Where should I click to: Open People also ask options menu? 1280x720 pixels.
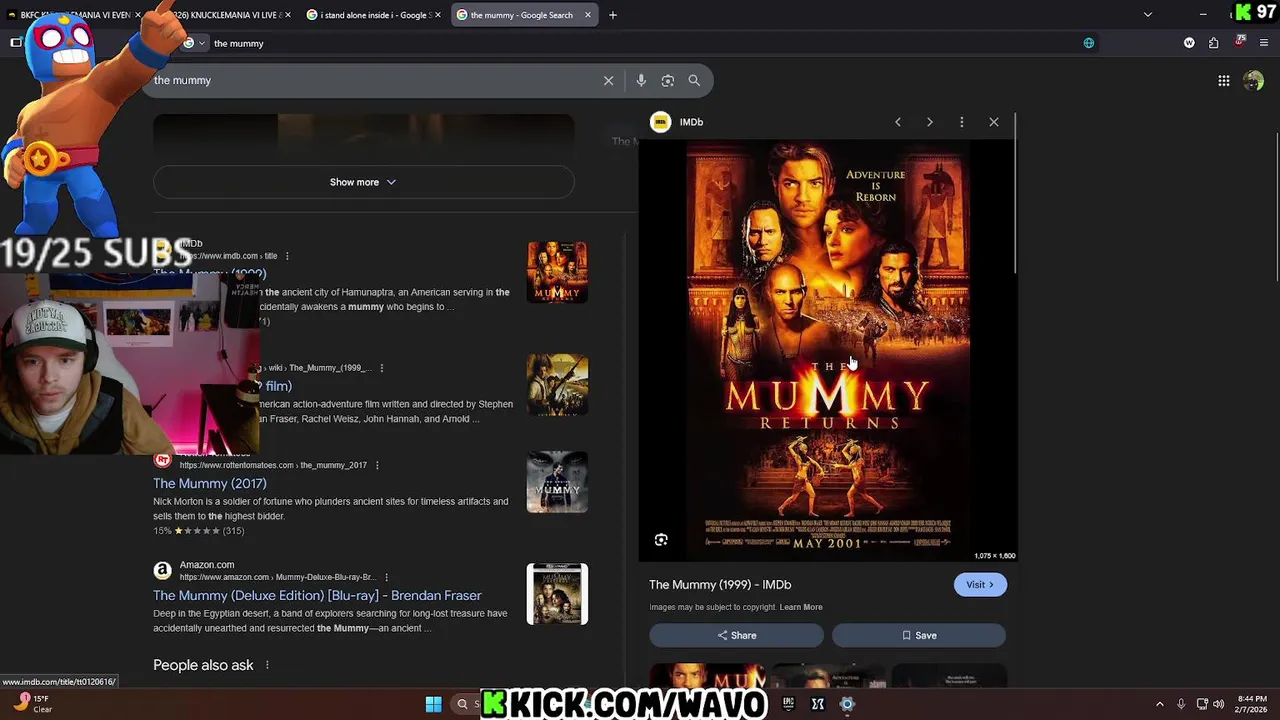(267, 665)
